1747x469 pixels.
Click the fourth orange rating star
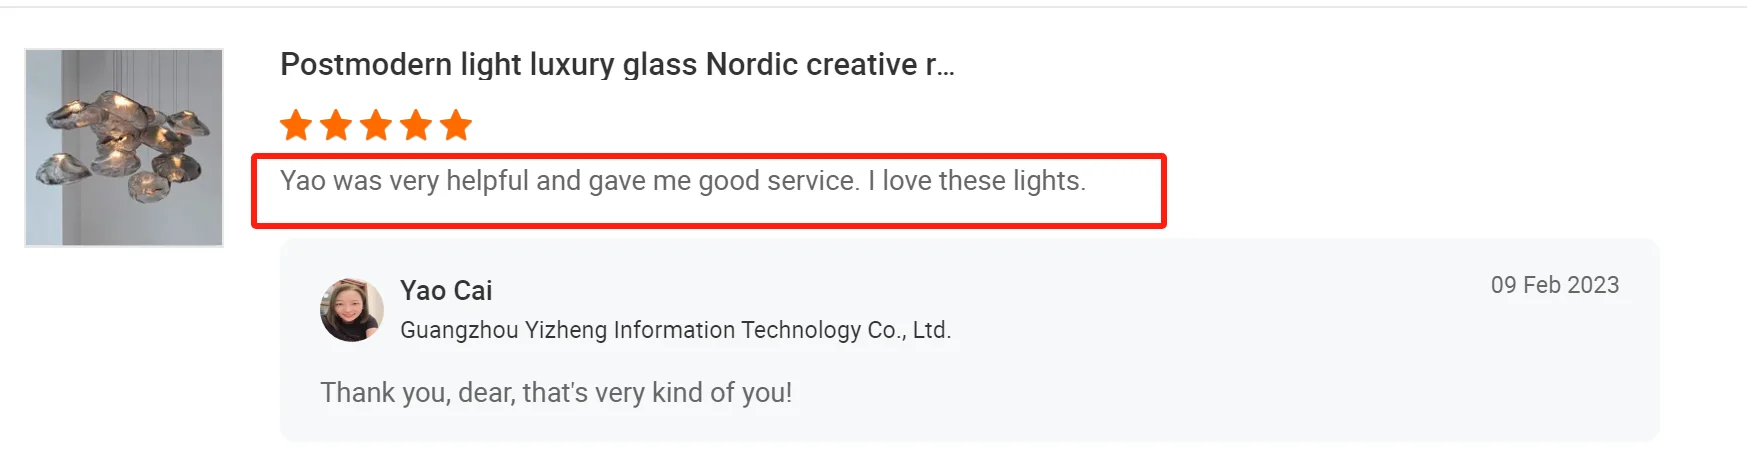[x=416, y=126]
